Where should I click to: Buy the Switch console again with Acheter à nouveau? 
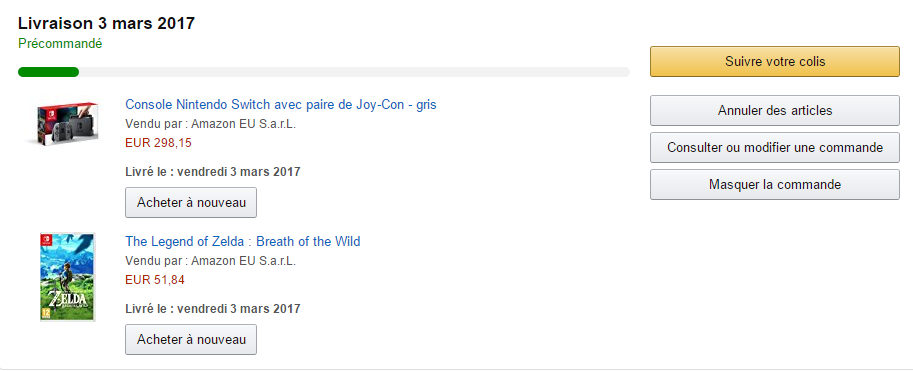pyautogui.click(x=191, y=203)
